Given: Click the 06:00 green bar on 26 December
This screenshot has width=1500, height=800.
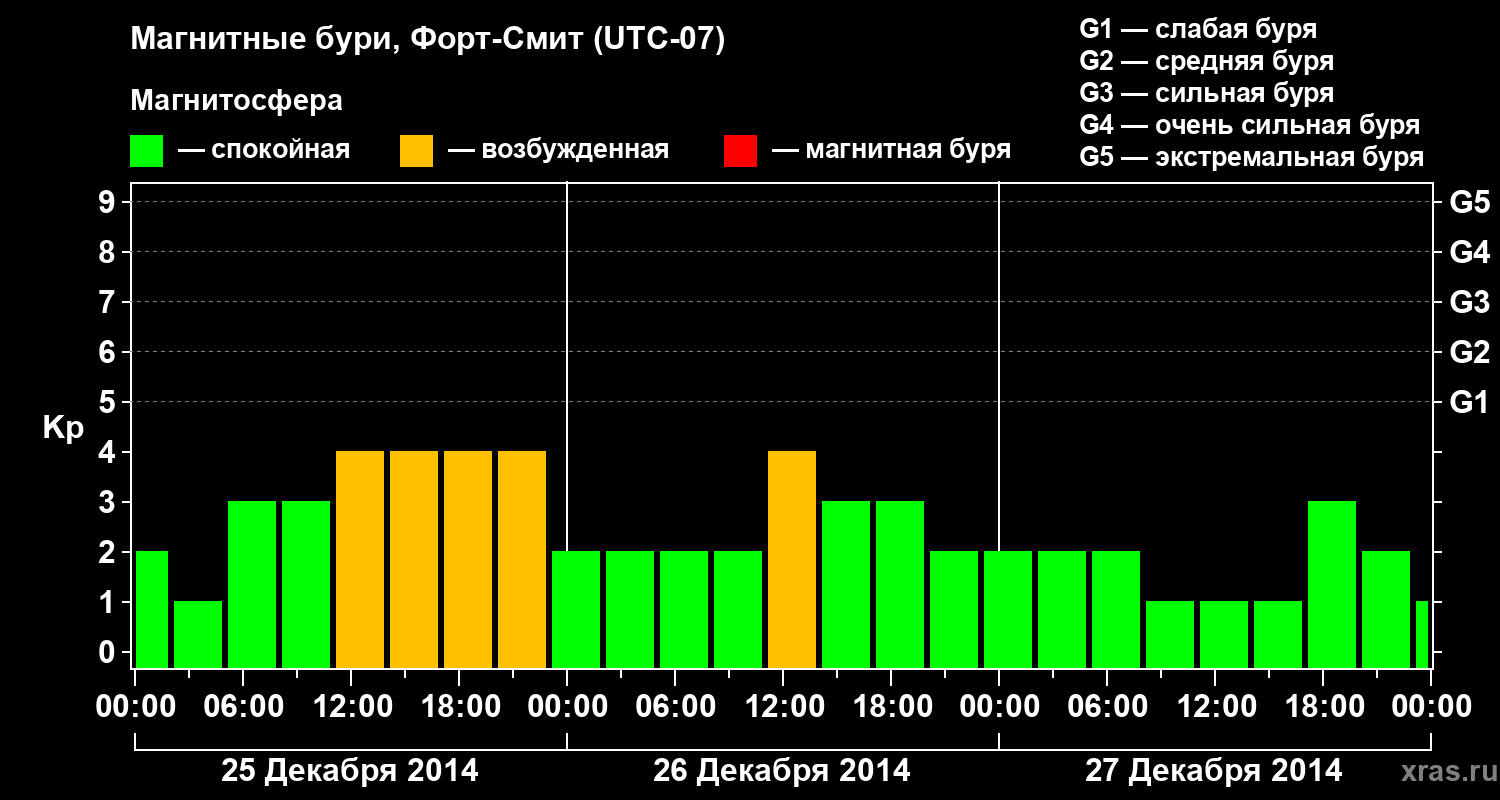Looking at the screenshot, I should pyautogui.click(x=684, y=609).
